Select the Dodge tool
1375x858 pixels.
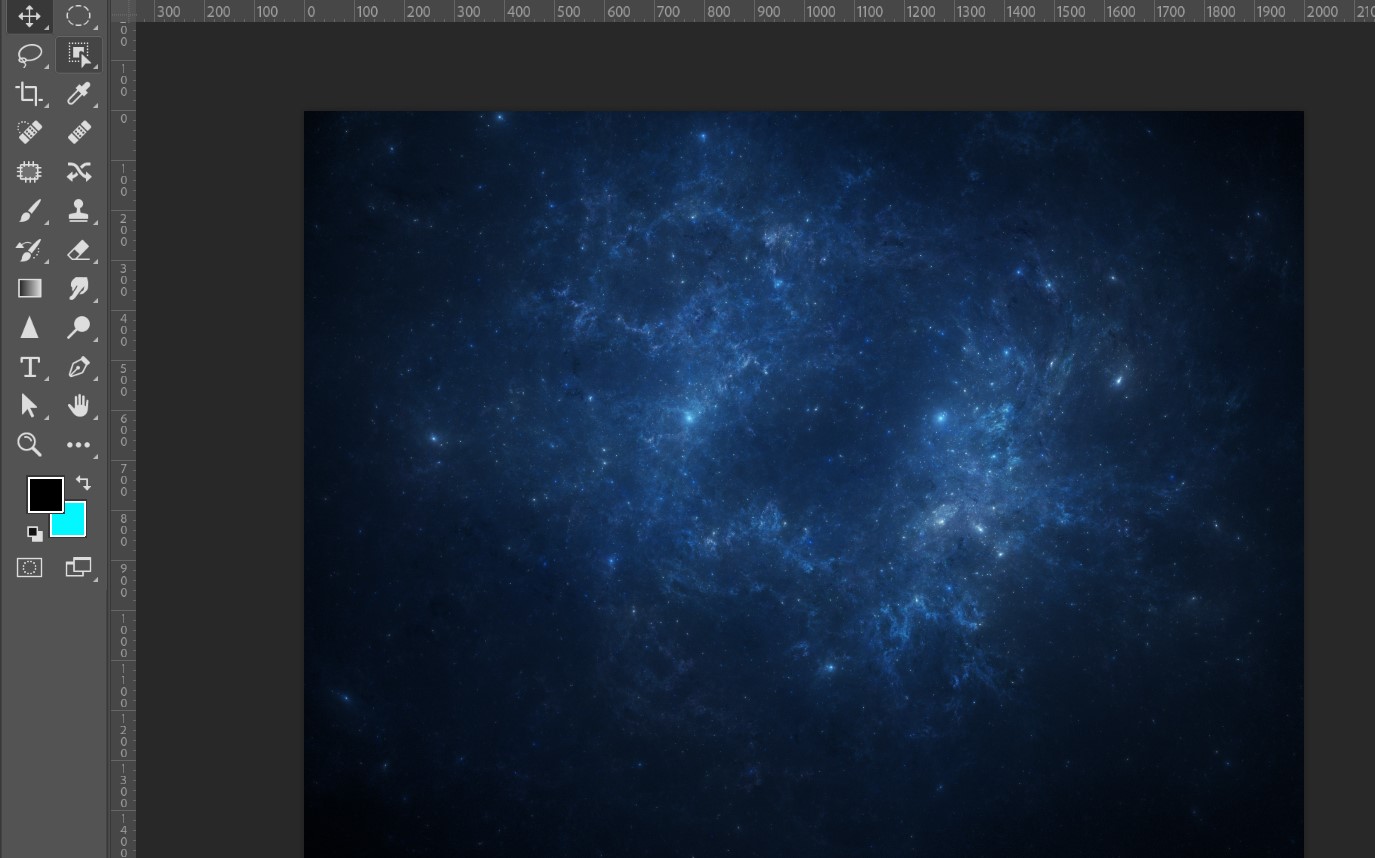coord(78,327)
